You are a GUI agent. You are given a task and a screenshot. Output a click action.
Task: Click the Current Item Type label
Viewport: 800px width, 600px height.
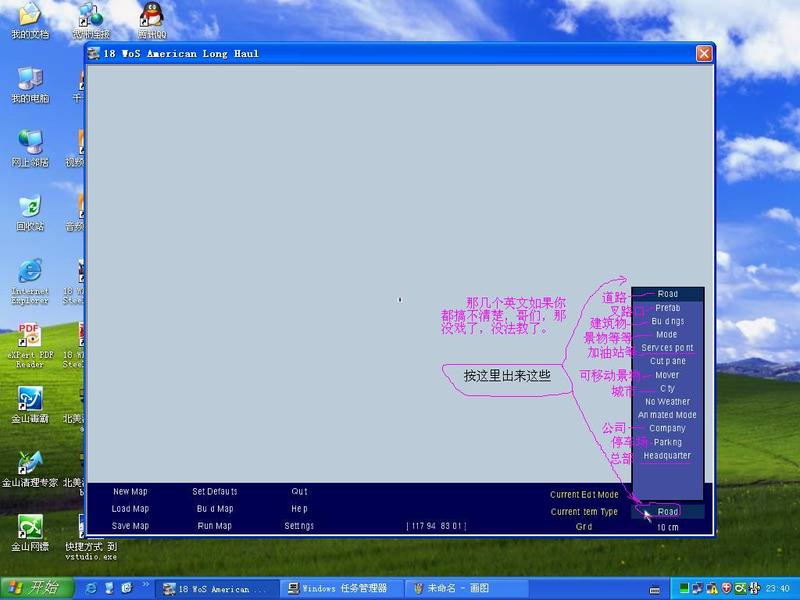(584, 512)
